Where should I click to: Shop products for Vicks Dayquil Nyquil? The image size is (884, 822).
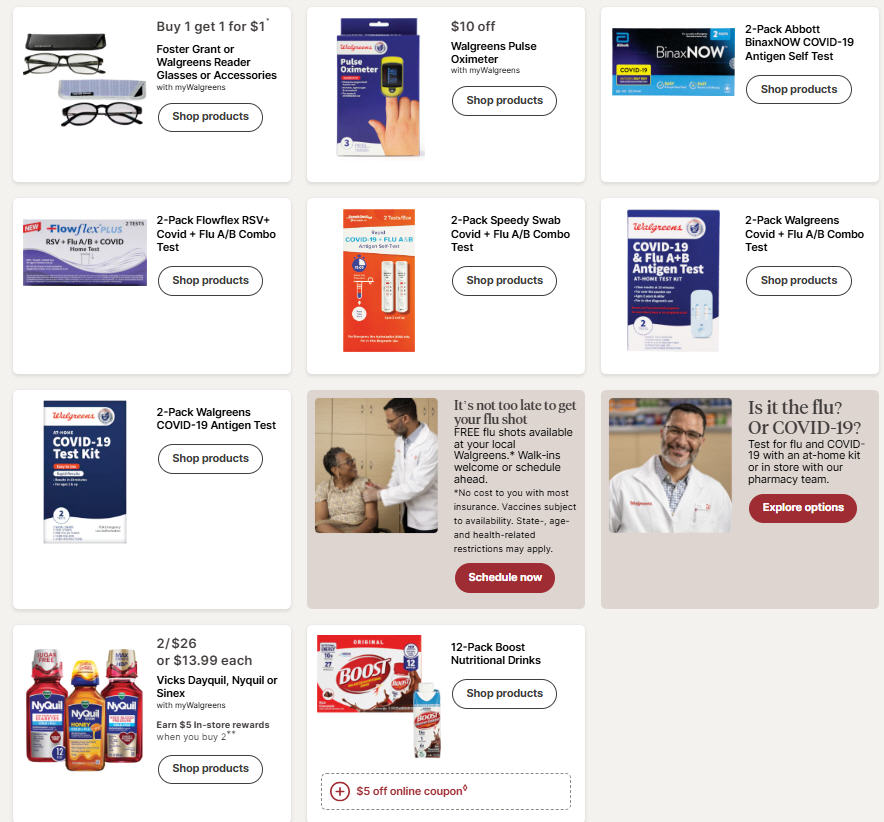[x=210, y=768]
